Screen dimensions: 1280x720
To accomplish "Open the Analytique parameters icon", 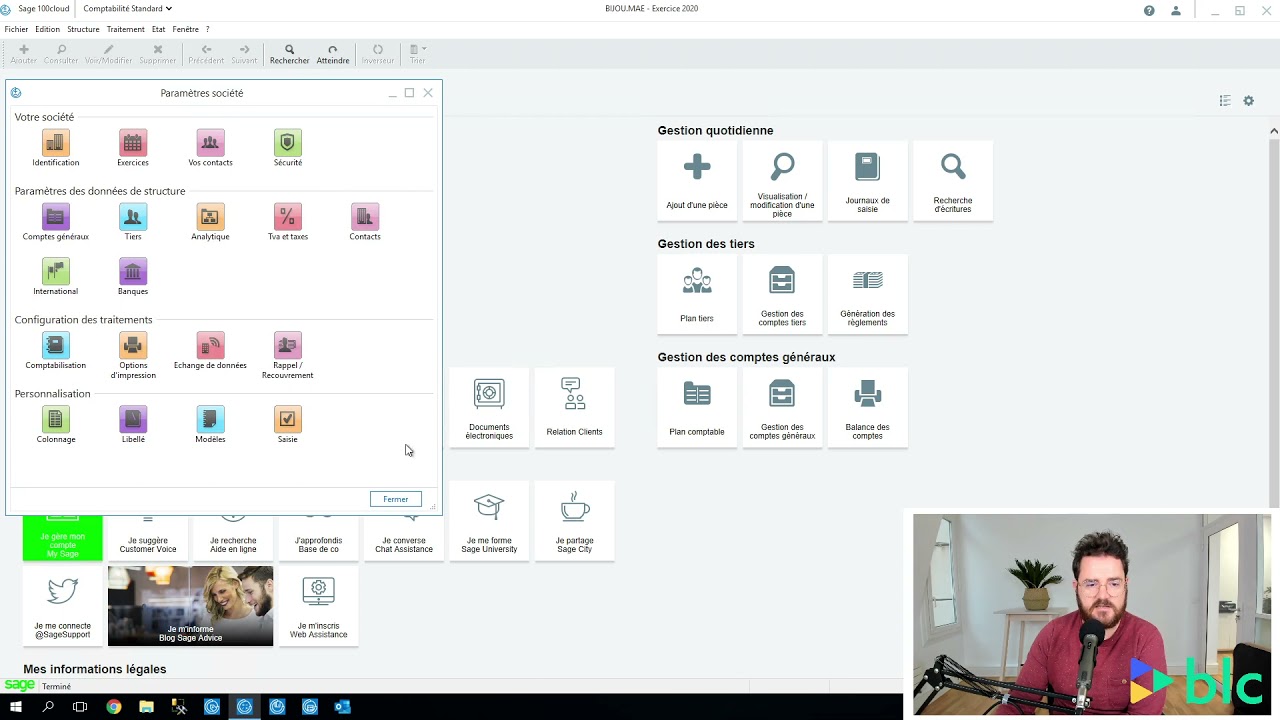I will coord(210,217).
